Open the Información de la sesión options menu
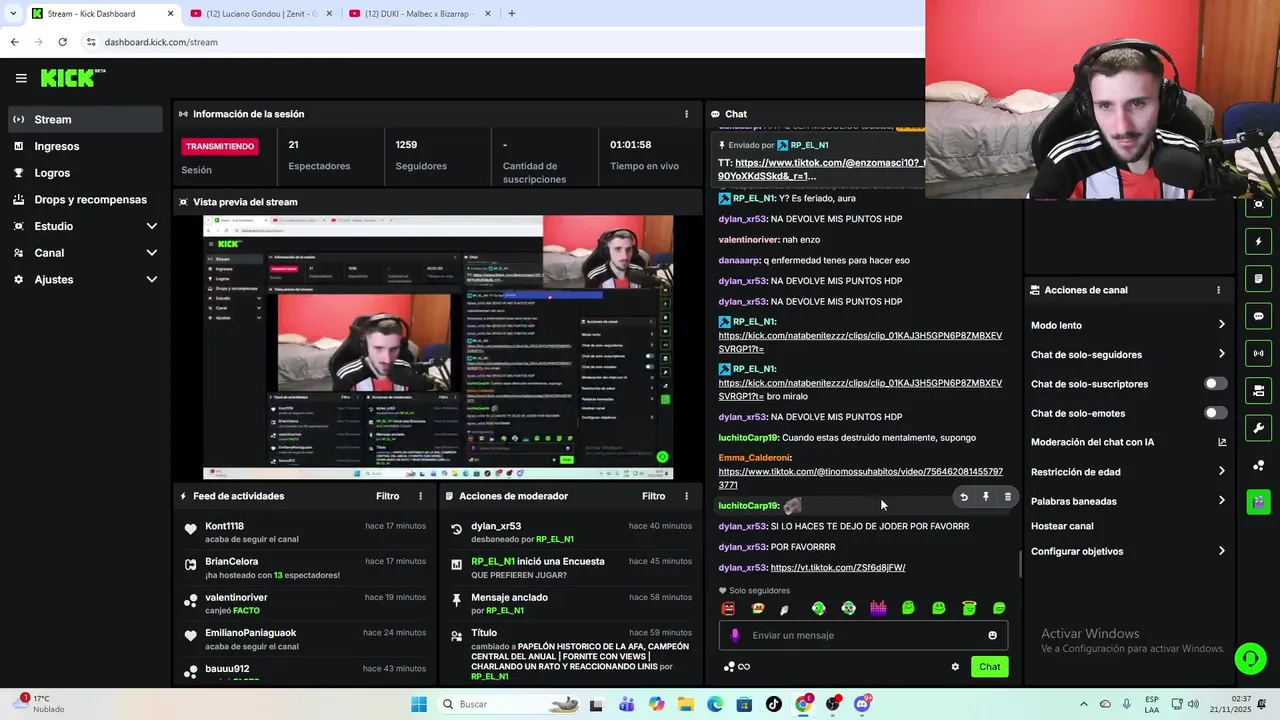The image size is (1280, 720). click(686, 114)
